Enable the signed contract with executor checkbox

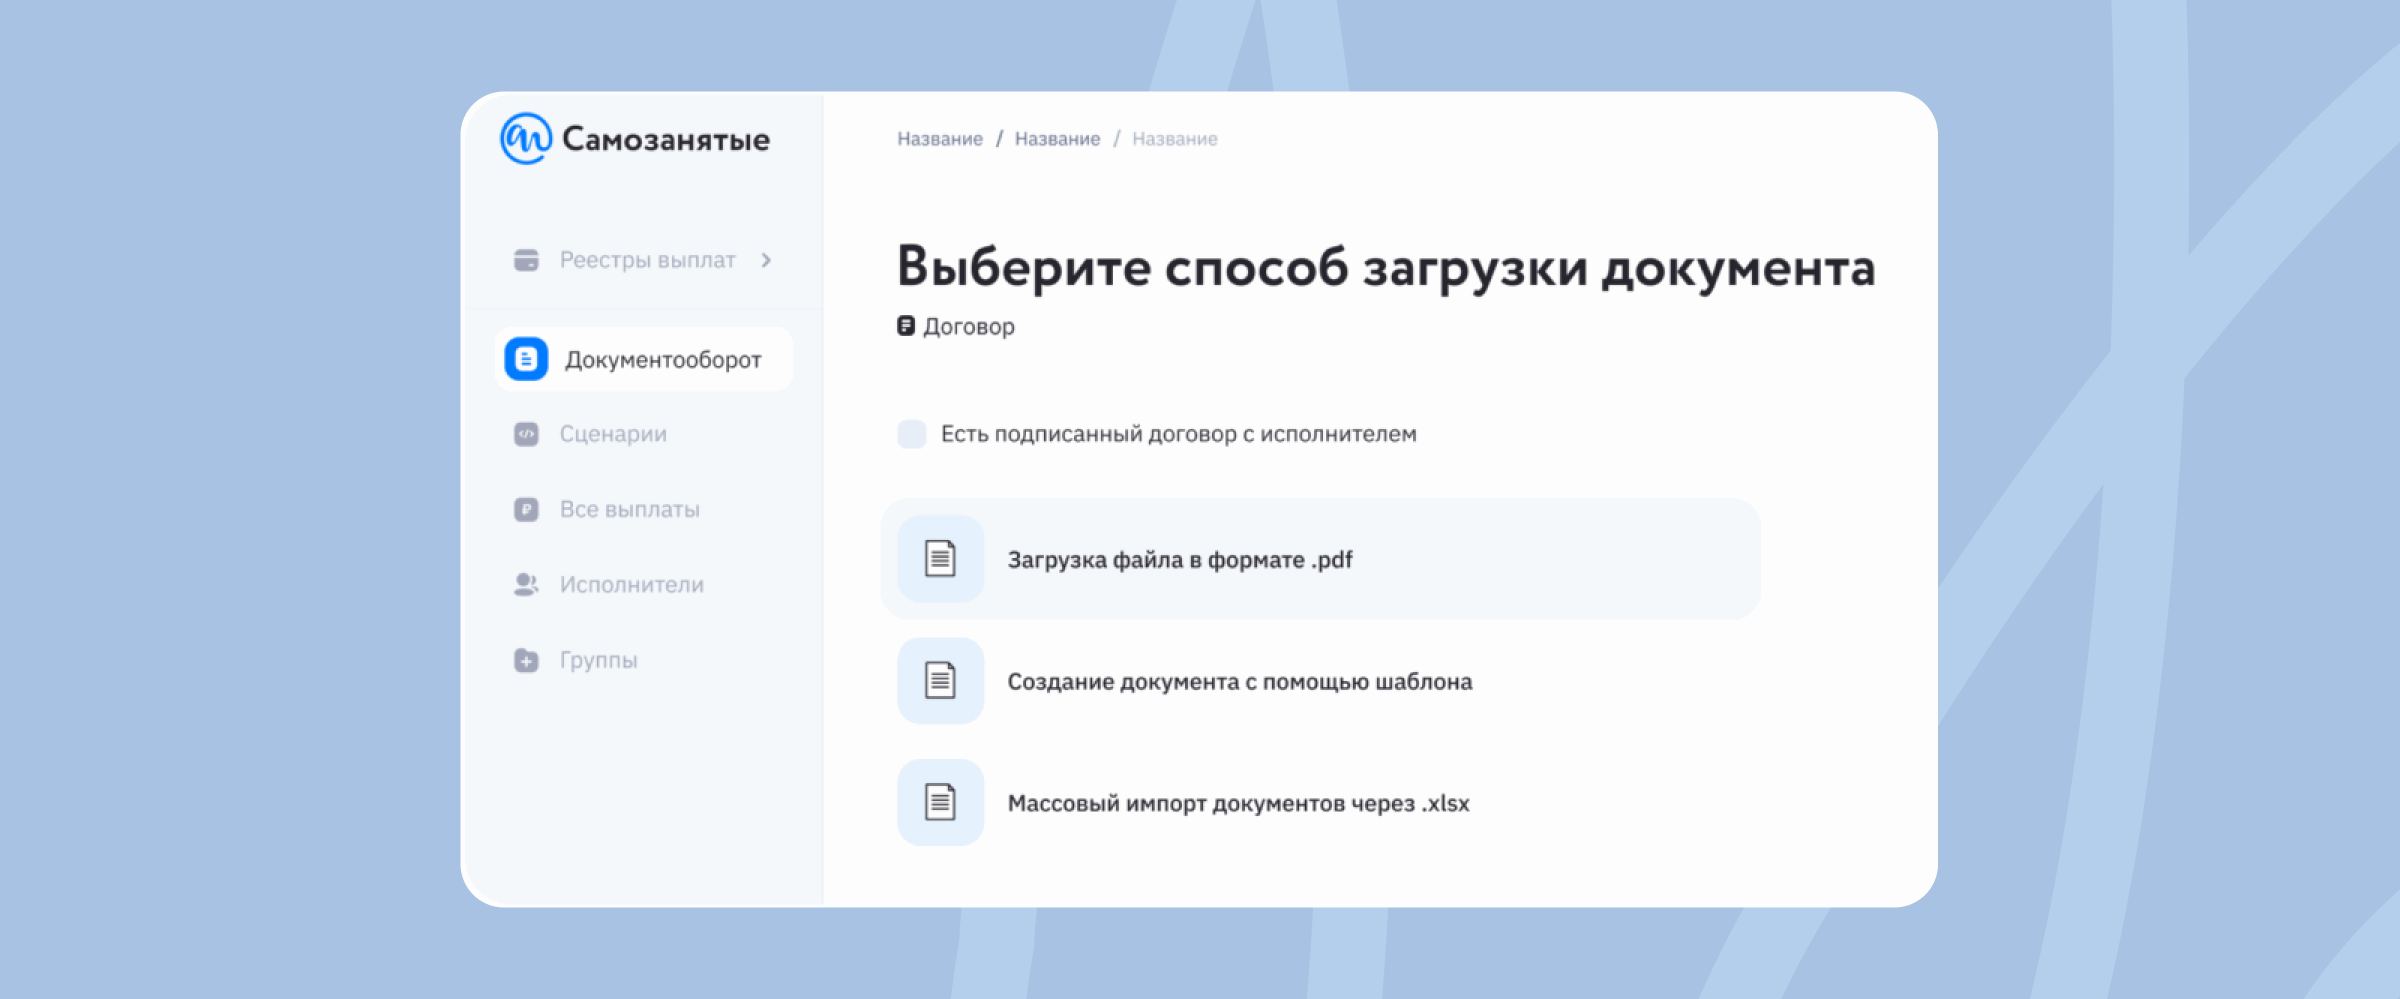coord(912,434)
